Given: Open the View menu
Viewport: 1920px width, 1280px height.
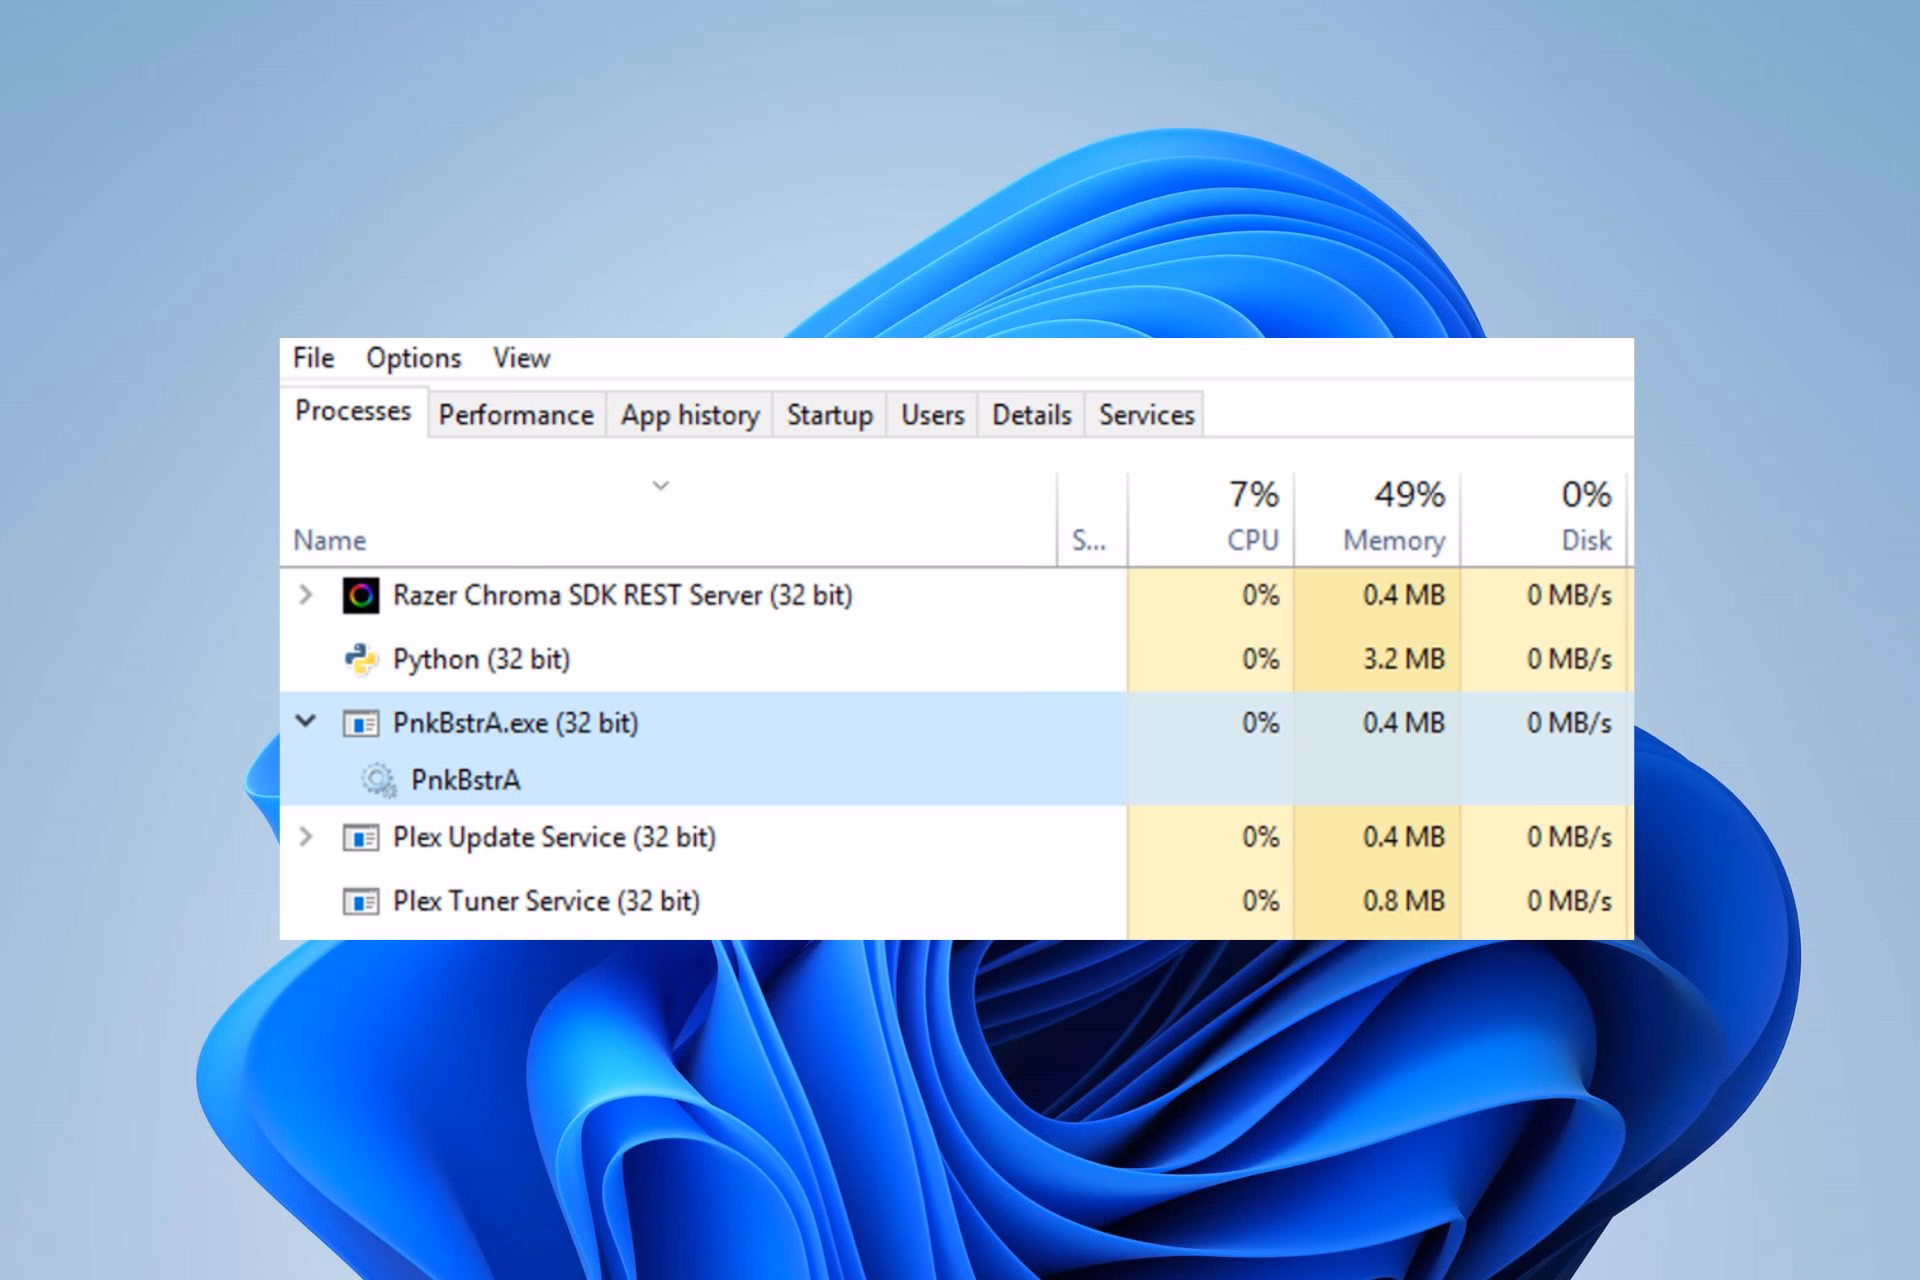Looking at the screenshot, I should point(521,358).
